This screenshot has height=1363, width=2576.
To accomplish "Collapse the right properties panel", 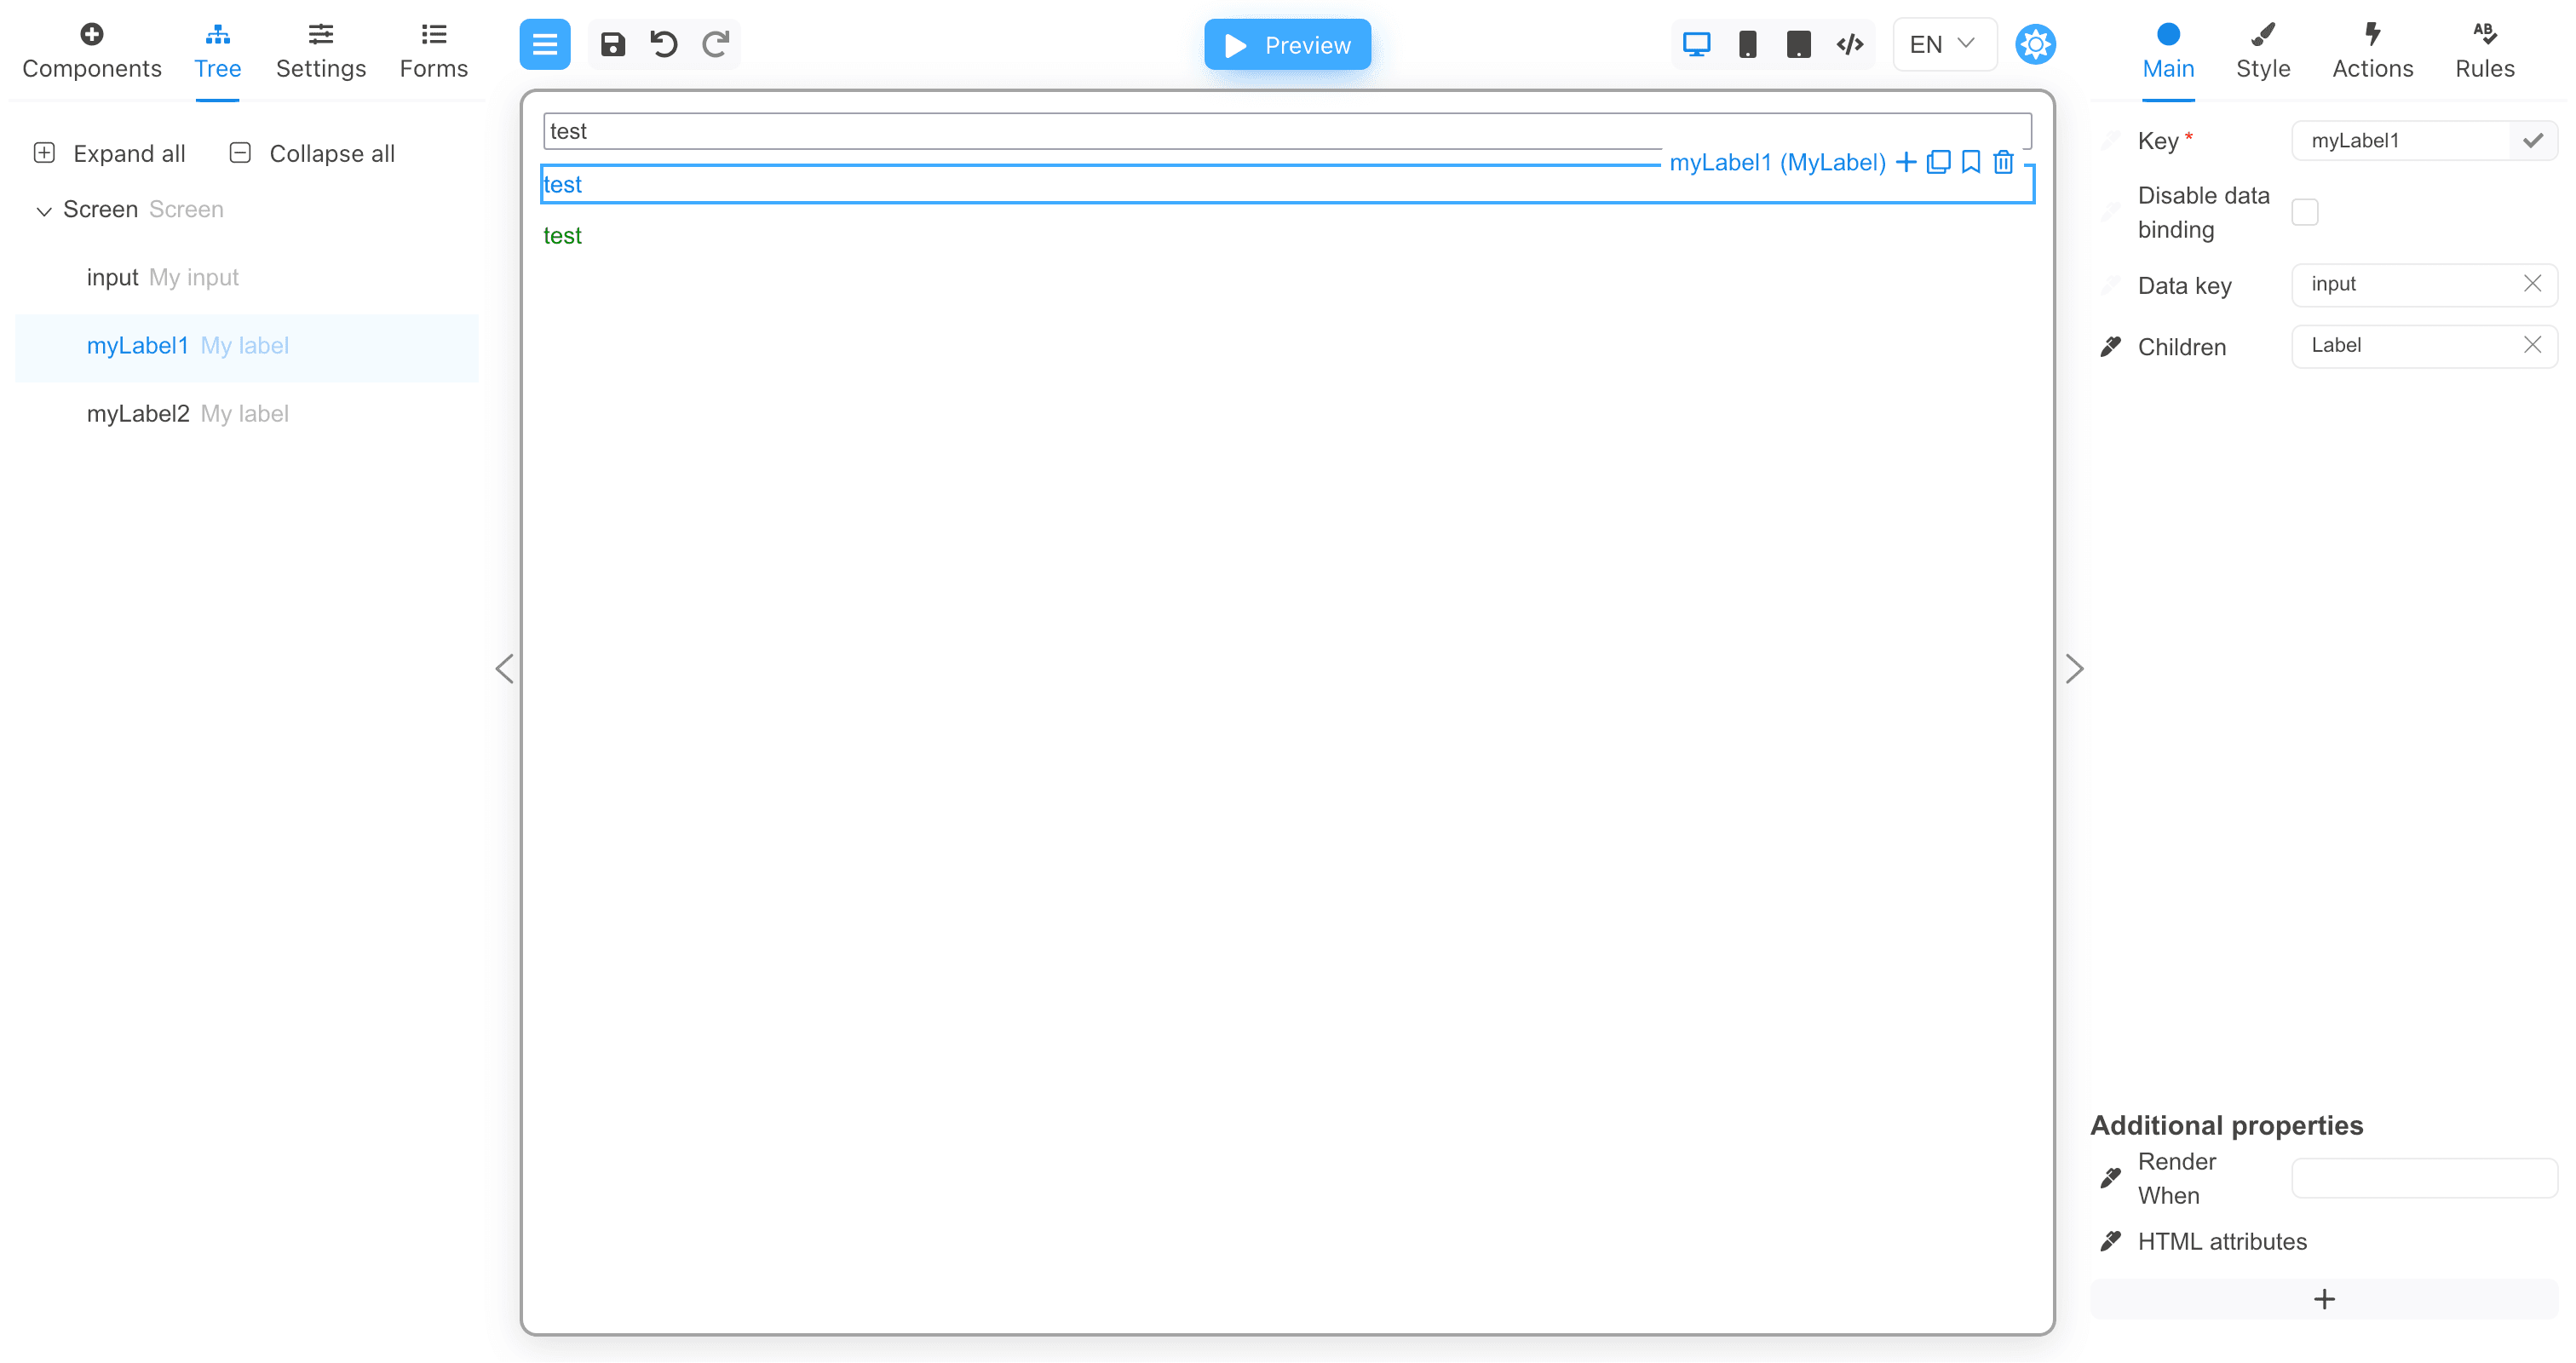I will coord(2075,668).
